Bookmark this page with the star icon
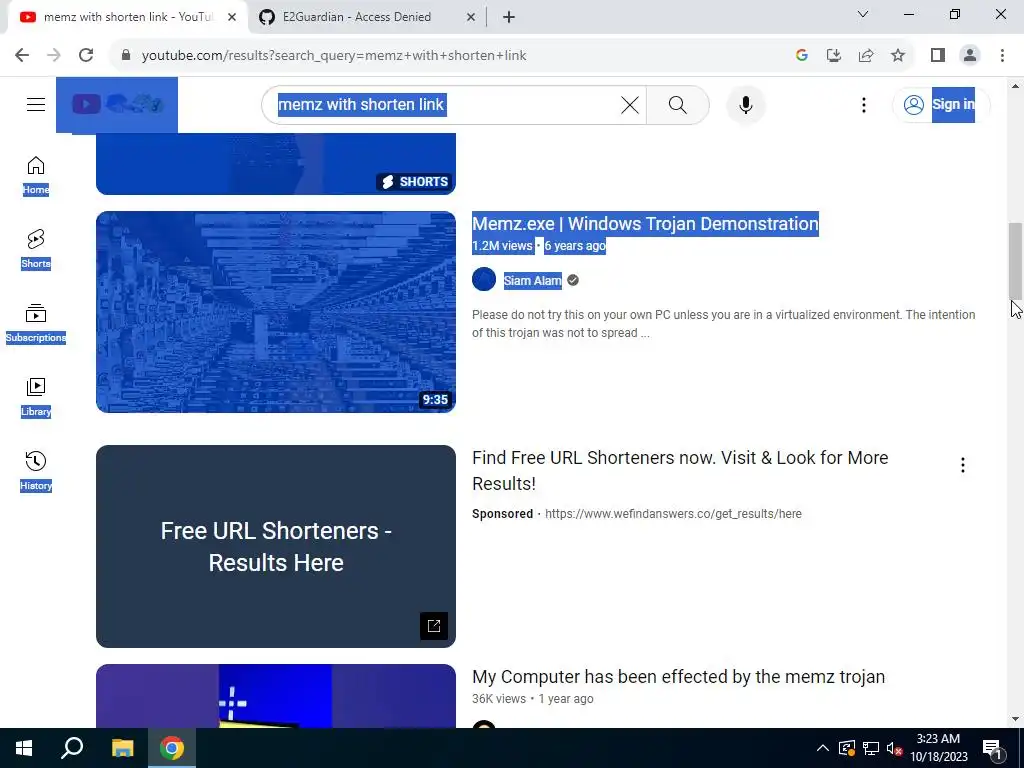The image size is (1024, 768). pyautogui.click(x=898, y=56)
